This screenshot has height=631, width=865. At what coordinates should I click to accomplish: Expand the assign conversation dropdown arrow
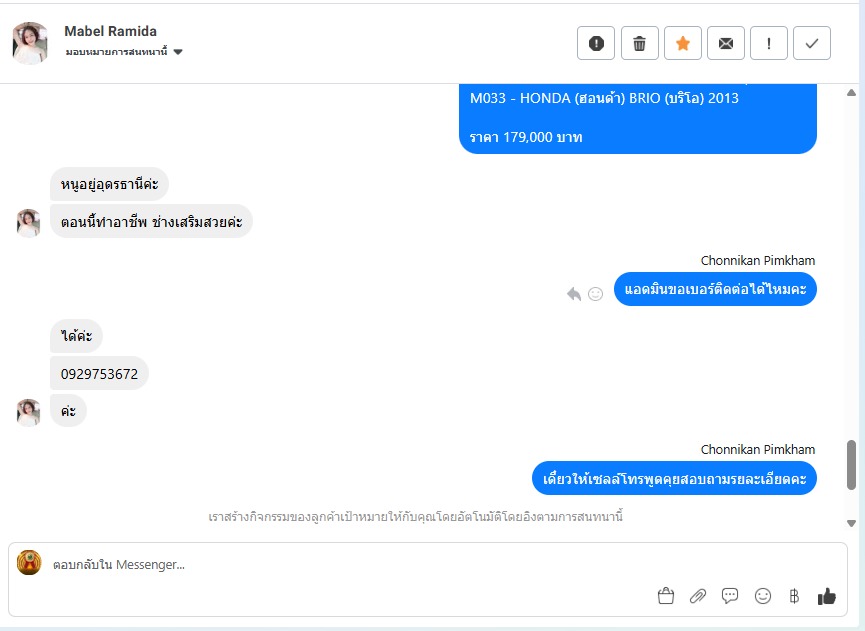178,52
